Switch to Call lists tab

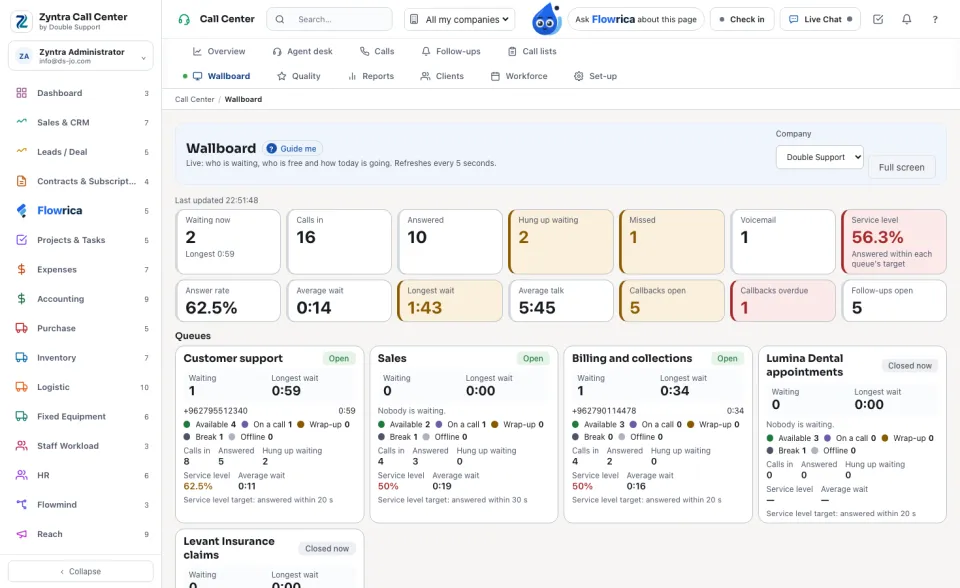(x=532, y=51)
